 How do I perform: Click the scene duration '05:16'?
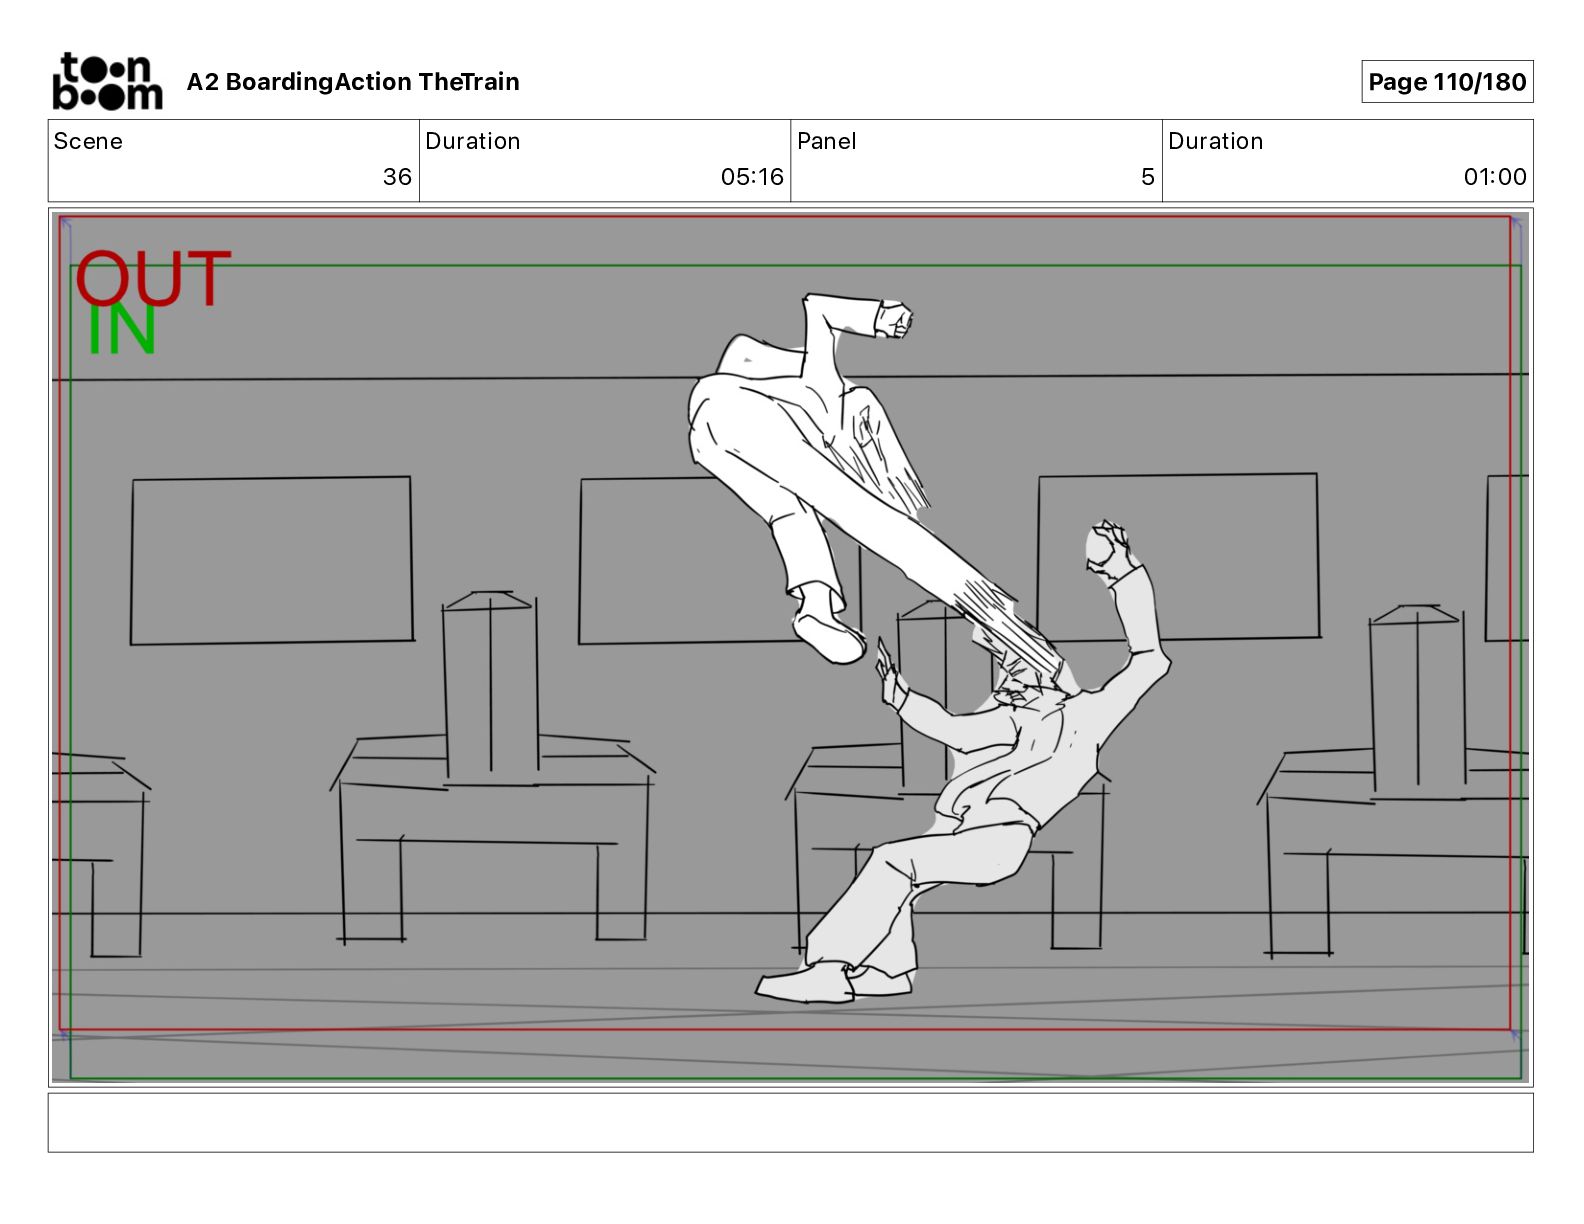[752, 177]
